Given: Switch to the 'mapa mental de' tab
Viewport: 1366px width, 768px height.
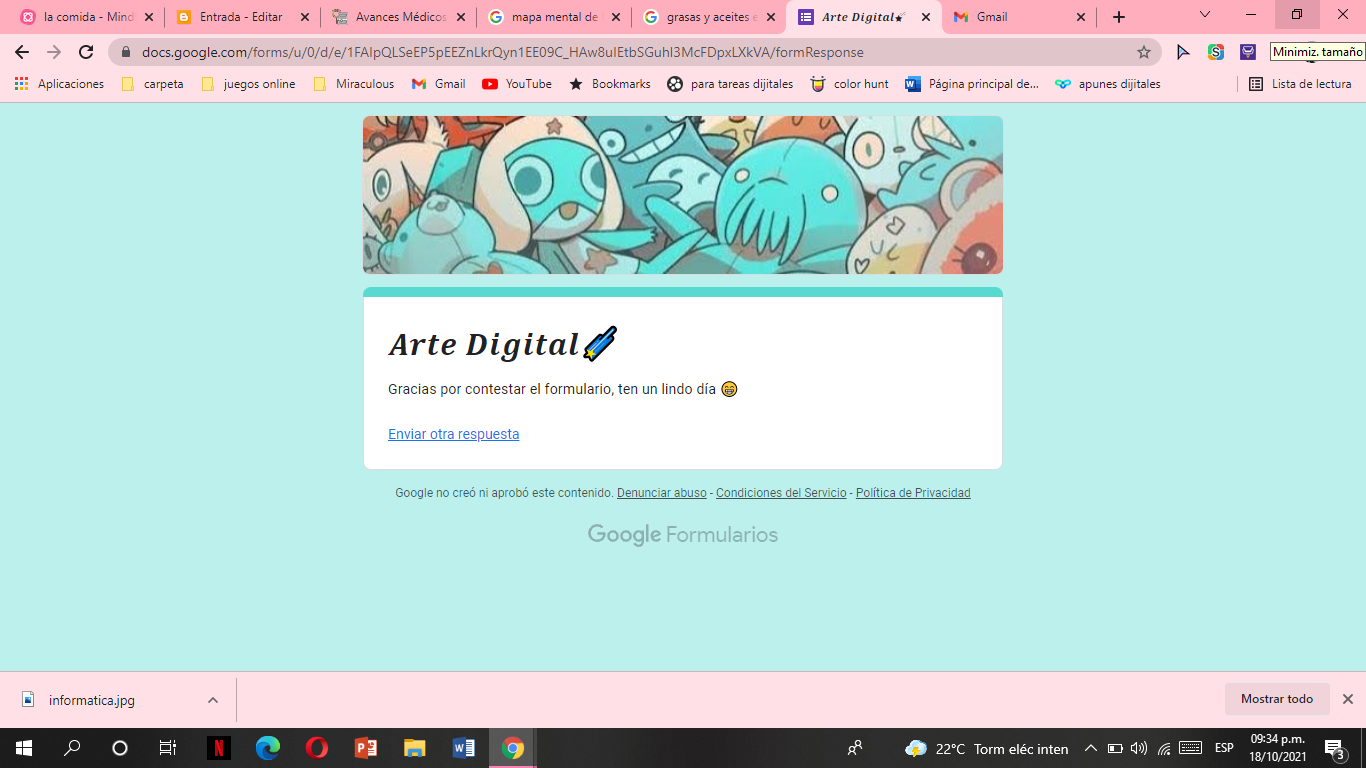Looking at the screenshot, I should click(553, 17).
